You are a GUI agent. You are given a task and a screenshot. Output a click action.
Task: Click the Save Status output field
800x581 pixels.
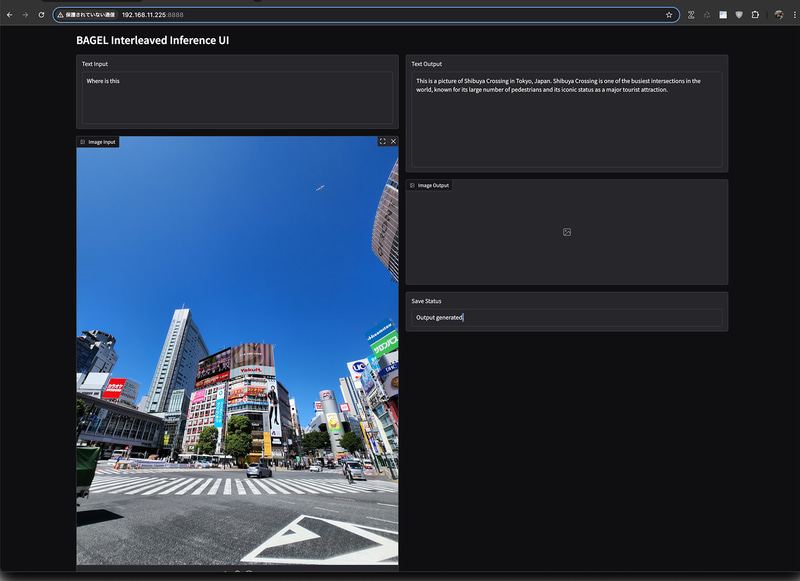coord(565,317)
